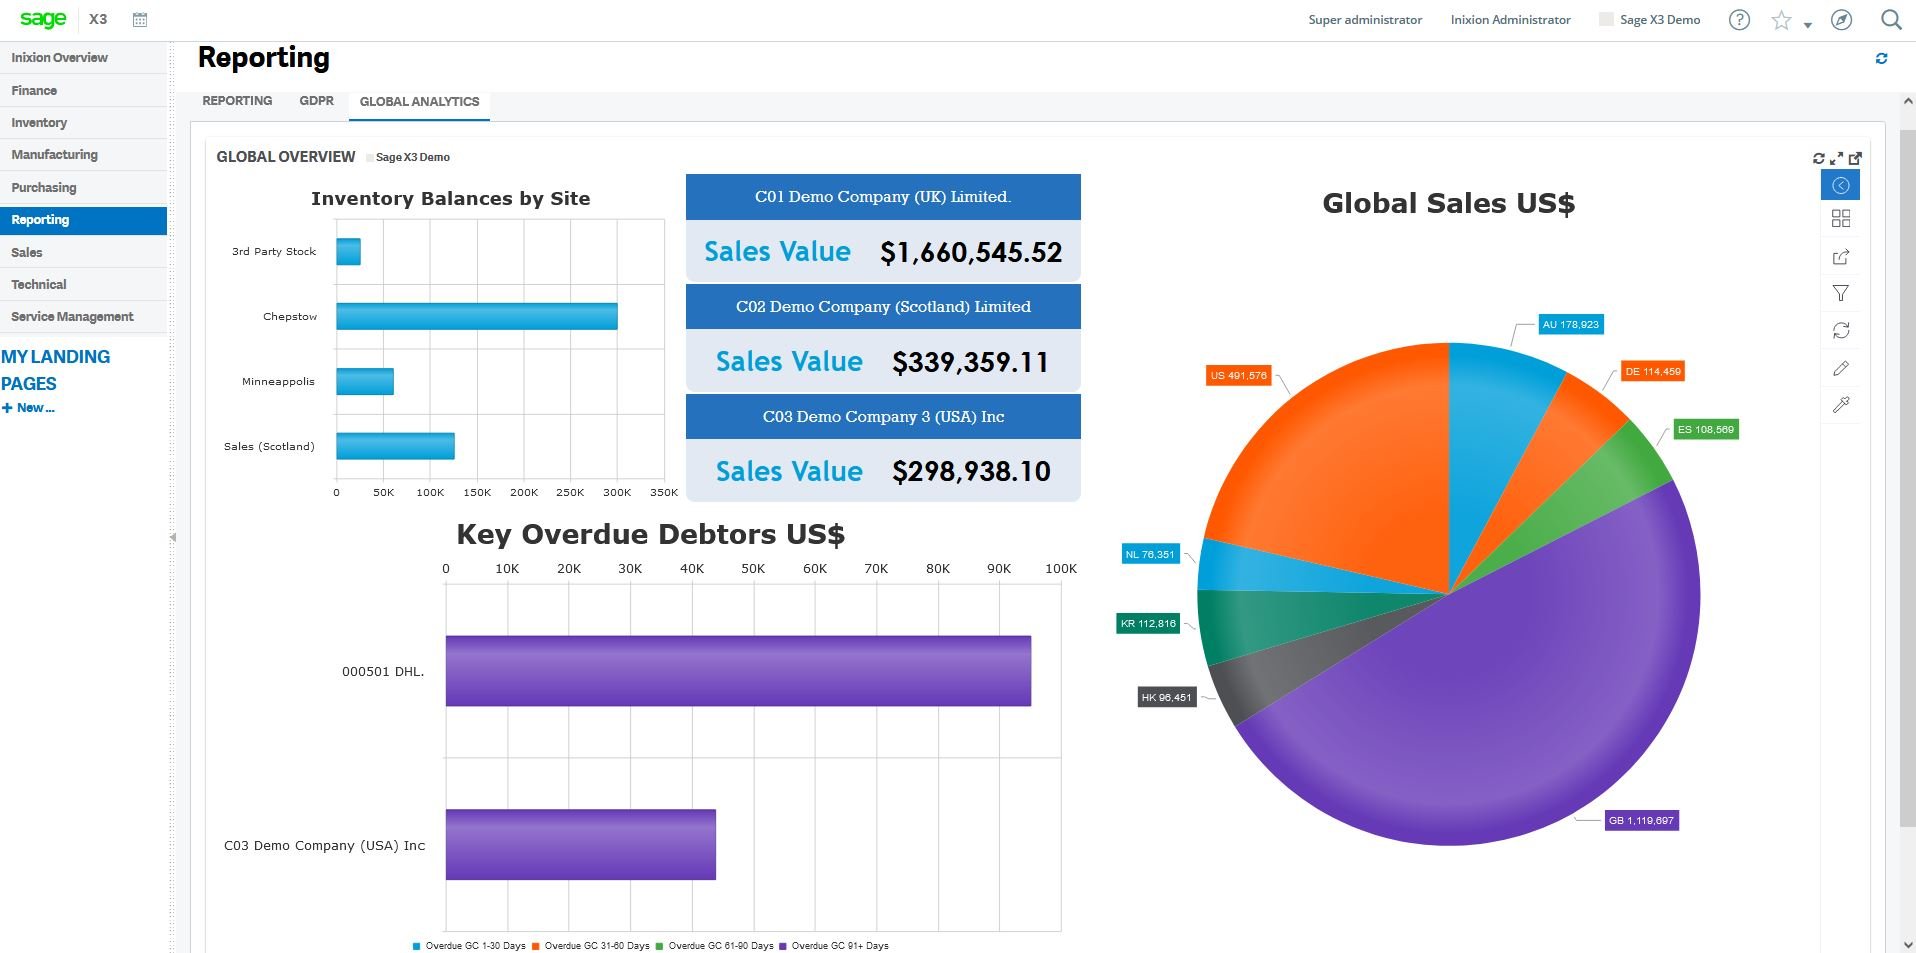This screenshot has height=953, width=1916.
Task: Click the NL 76,351 pie label
Action: click(1149, 554)
